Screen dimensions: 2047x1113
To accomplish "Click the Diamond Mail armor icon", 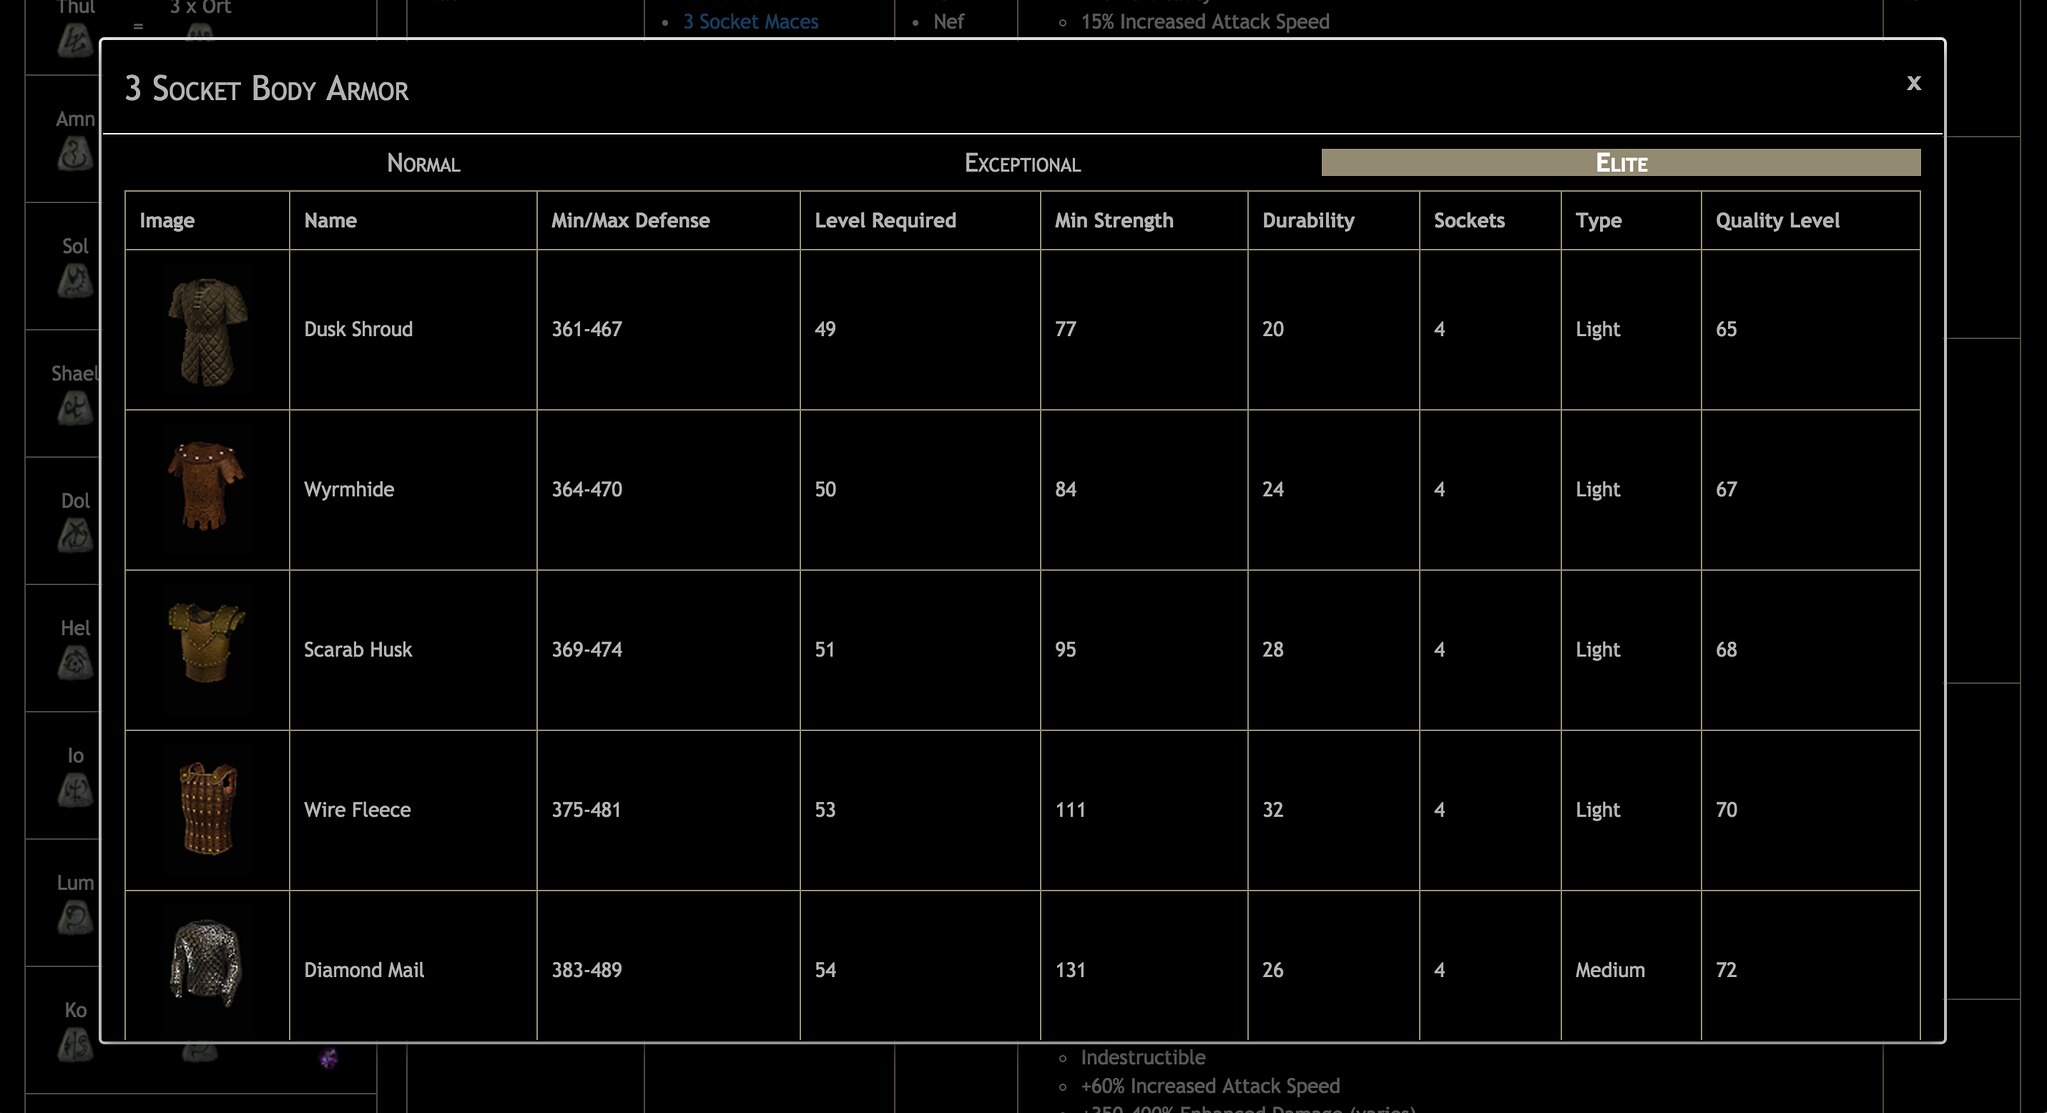I will (207, 963).
